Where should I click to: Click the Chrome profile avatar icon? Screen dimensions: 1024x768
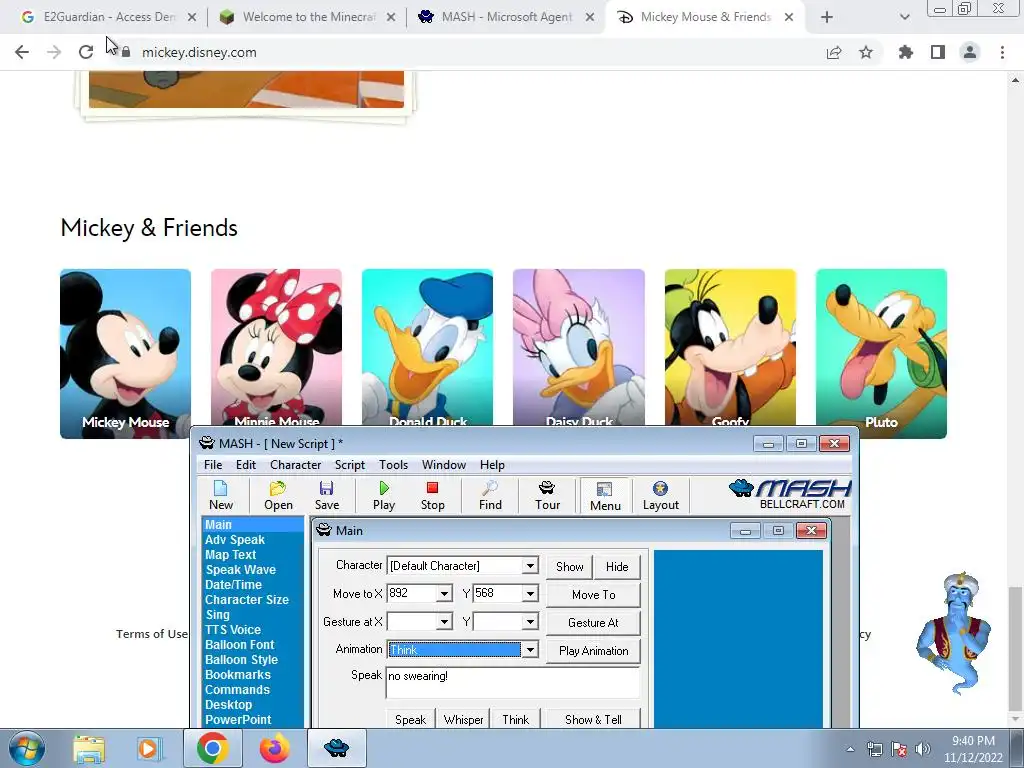pos(970,52)
